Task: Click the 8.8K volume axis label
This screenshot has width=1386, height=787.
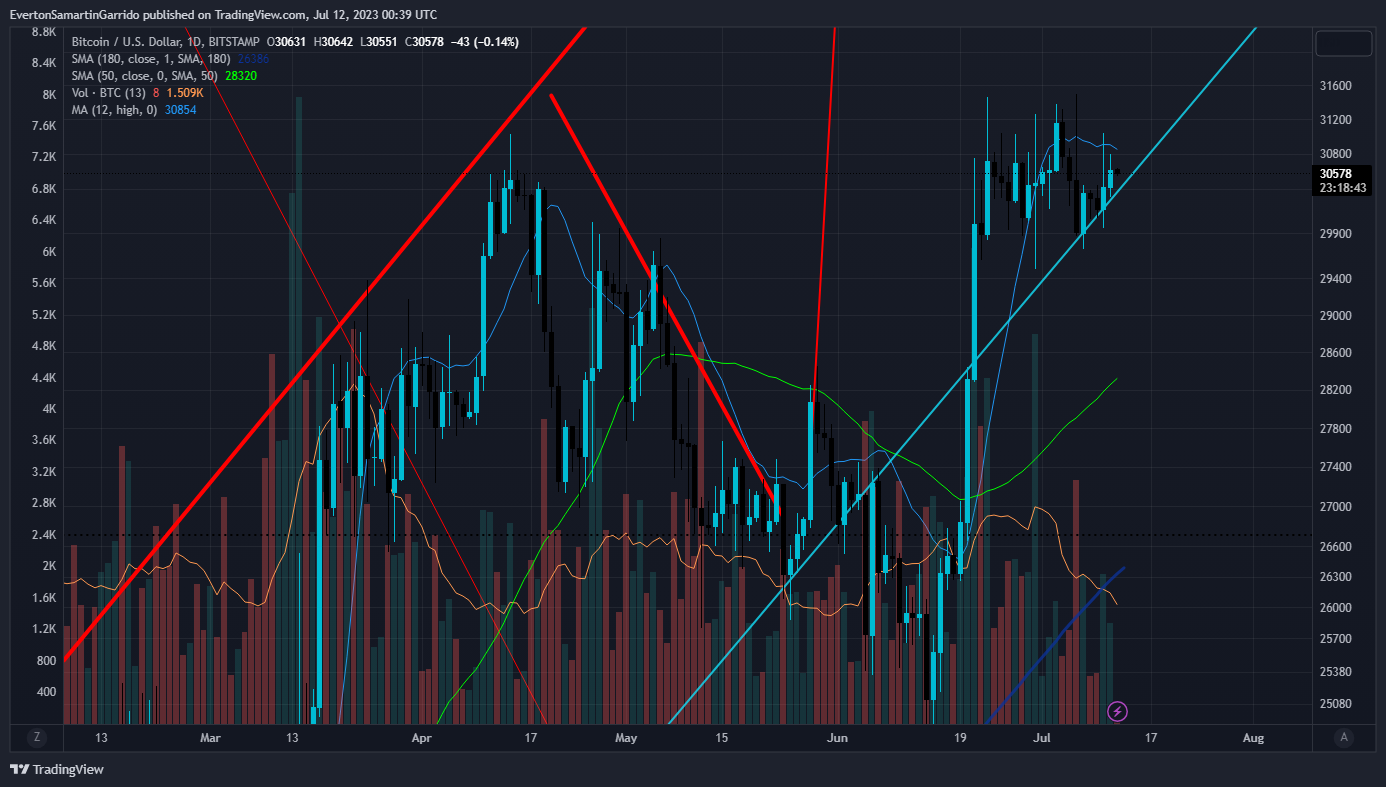Action: pyautogui.click(x=44, y=32)
